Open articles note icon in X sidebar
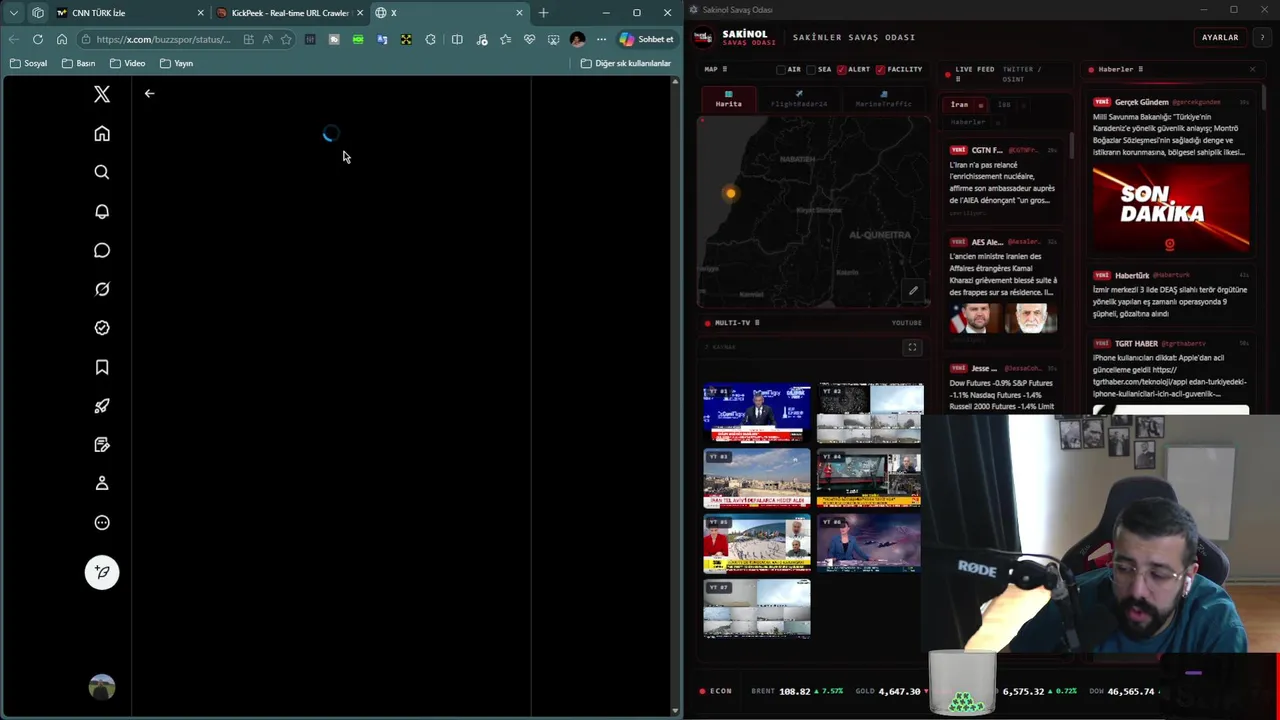 [x=102, y=445]
